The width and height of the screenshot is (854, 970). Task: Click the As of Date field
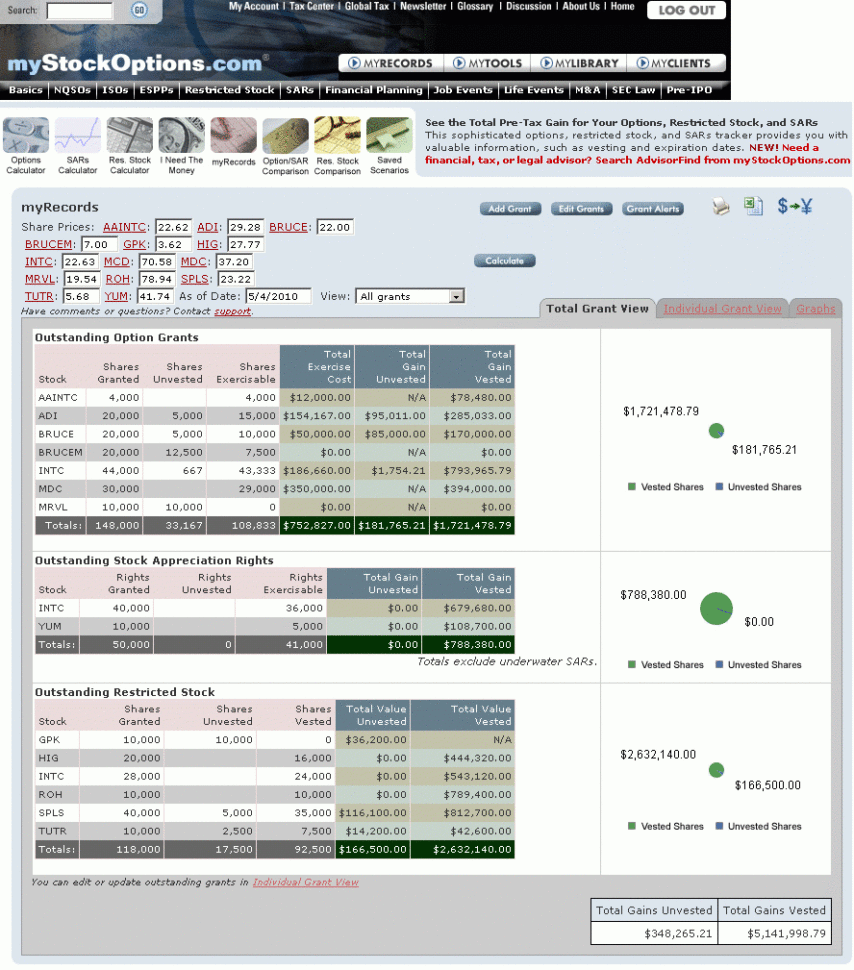click(x=278, y=296)
